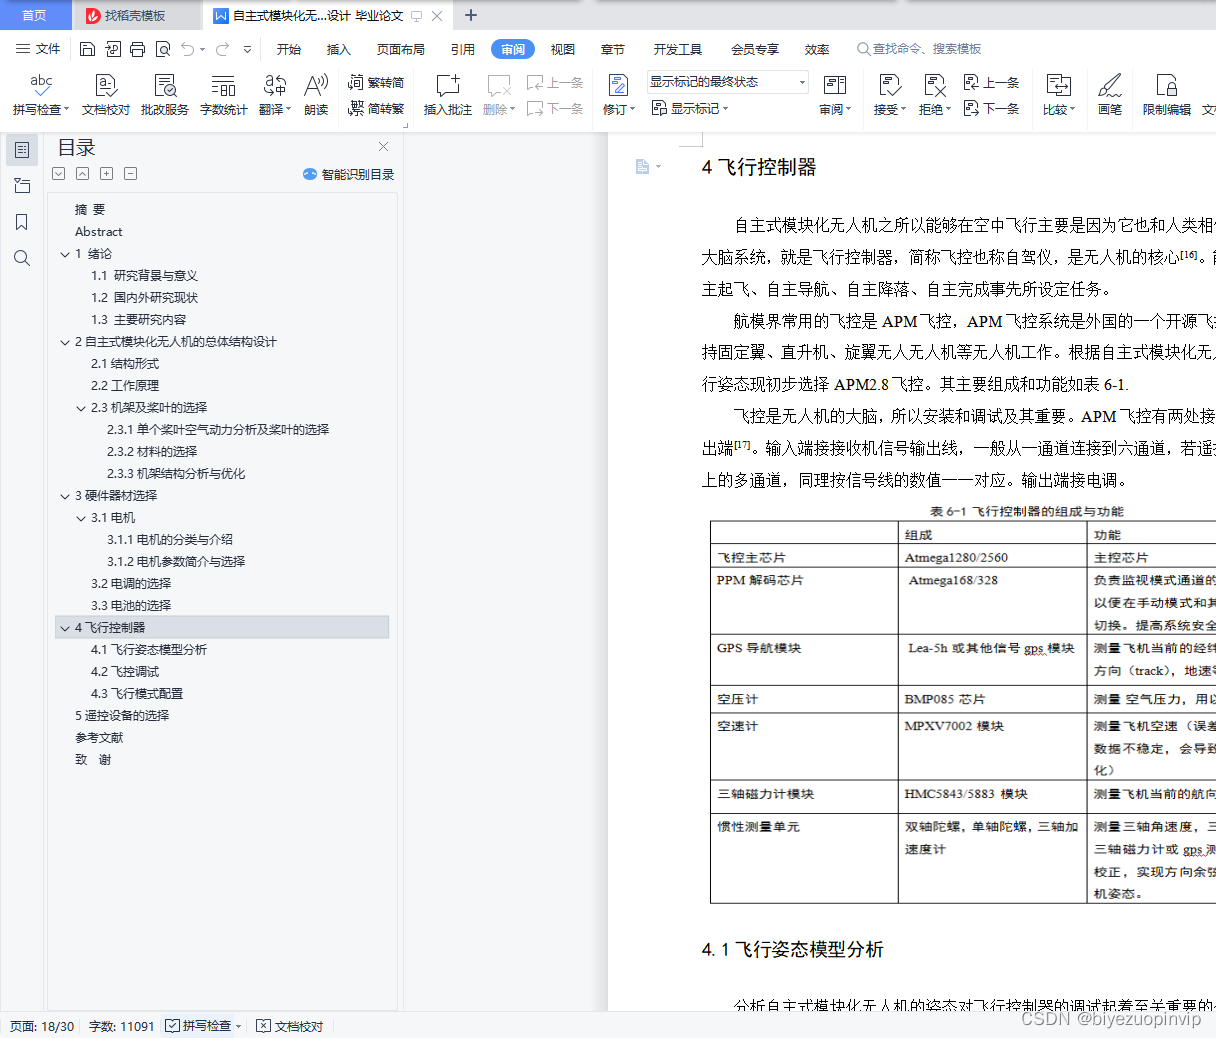Image resolution: width=1216 pixels, height=1038 pixels.
Task: Insert a comment (插入批注)
Action: click(447, 95)
